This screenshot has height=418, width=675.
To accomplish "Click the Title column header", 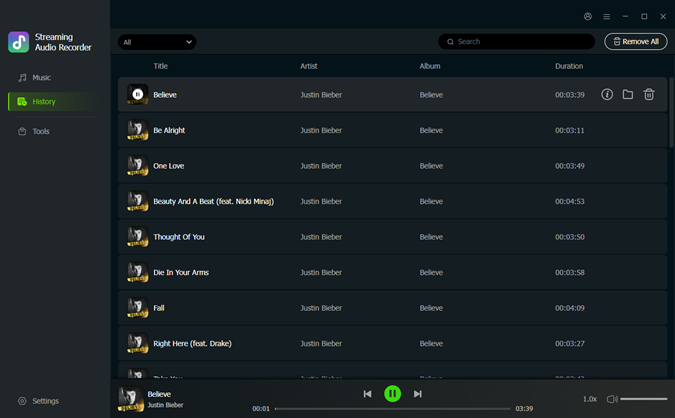I will pos(161,66).
